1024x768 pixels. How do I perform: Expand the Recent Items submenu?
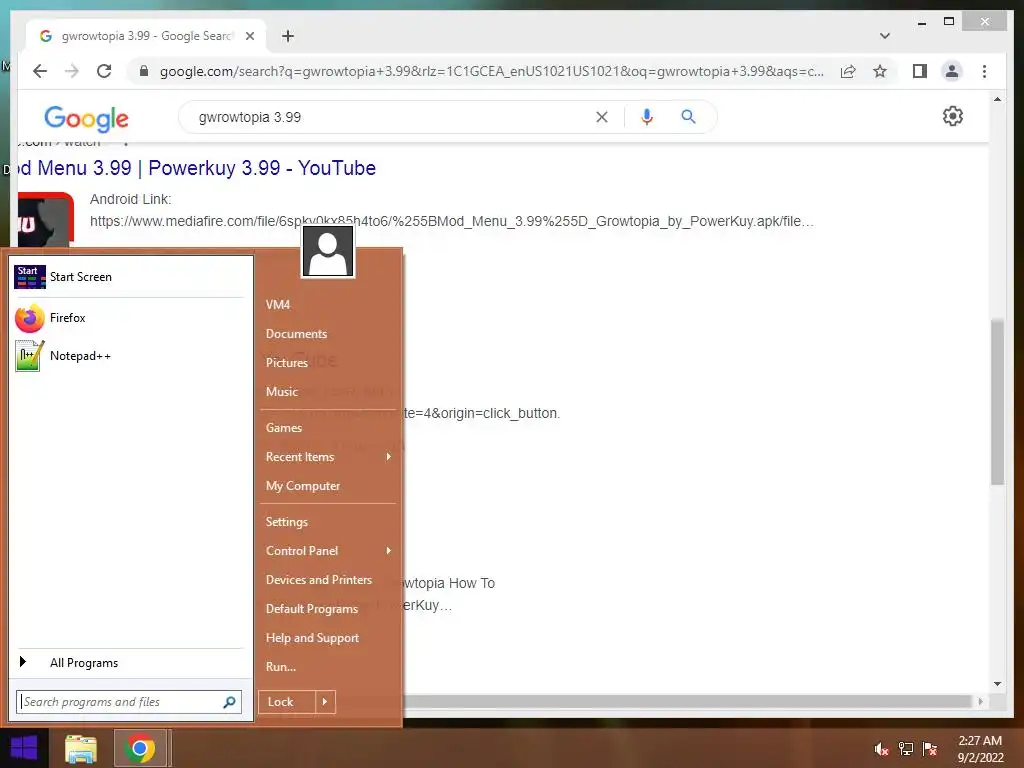pos(328,457)
